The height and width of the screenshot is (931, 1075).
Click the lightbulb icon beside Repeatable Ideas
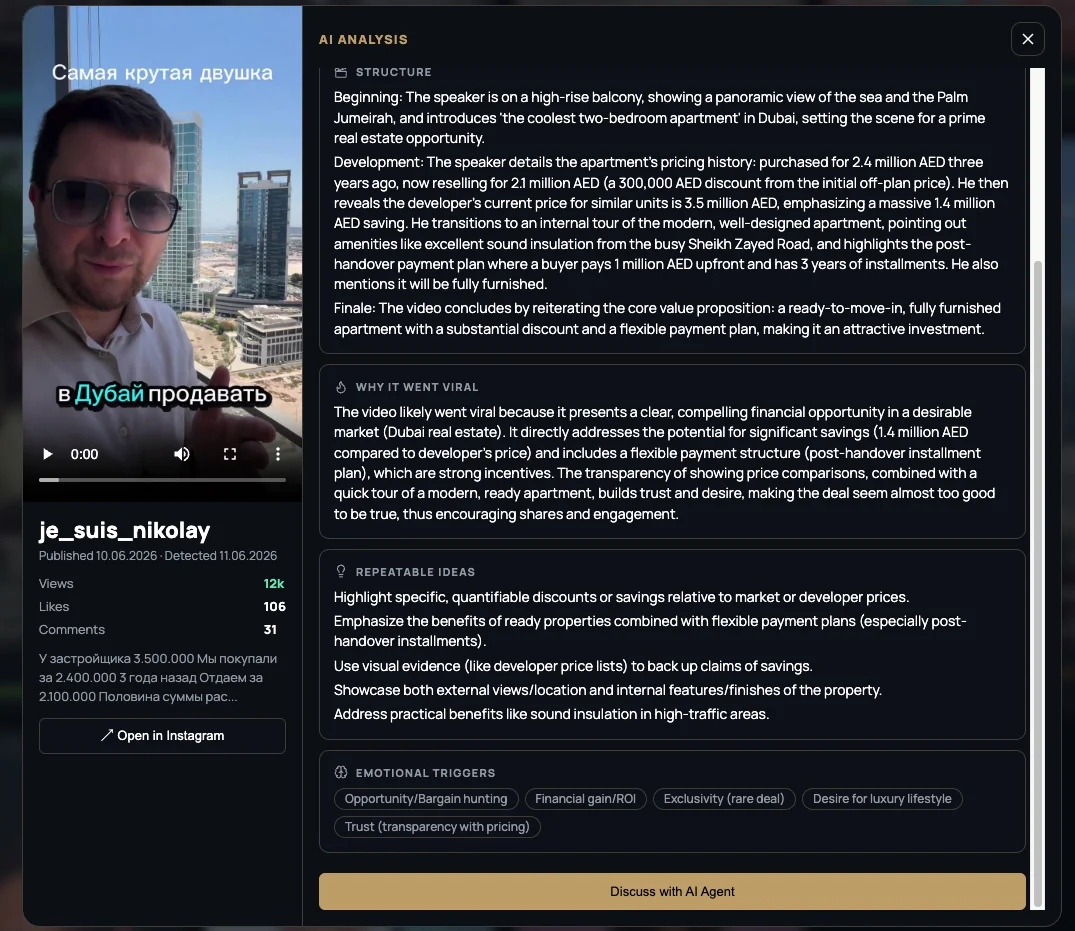(341, 572)
